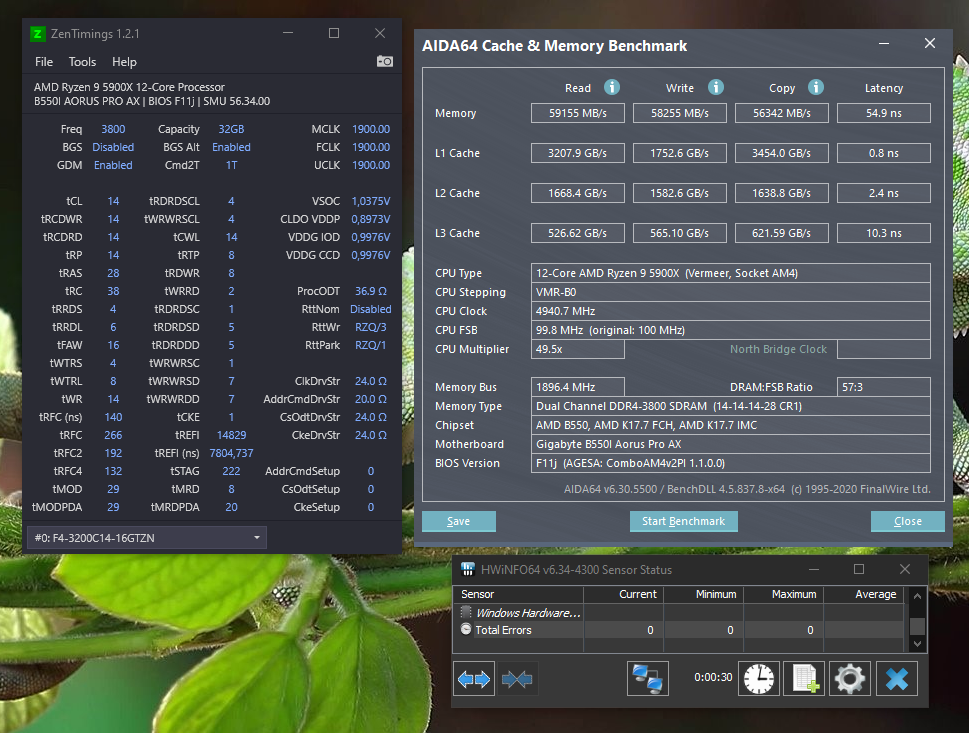This screenshot has height=733, width=969.
Task: Click HWiNFO collapse columns arrows icon
Action: (517, 679)
